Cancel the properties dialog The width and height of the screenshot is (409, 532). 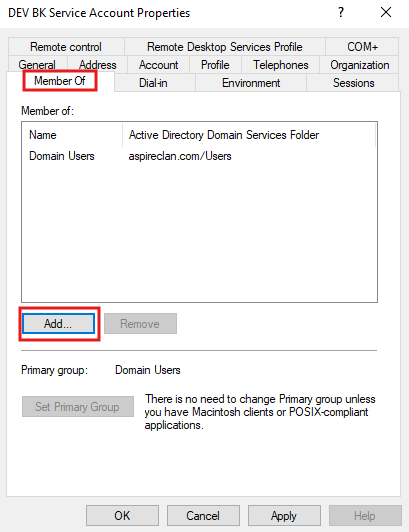tap(203, 516)
